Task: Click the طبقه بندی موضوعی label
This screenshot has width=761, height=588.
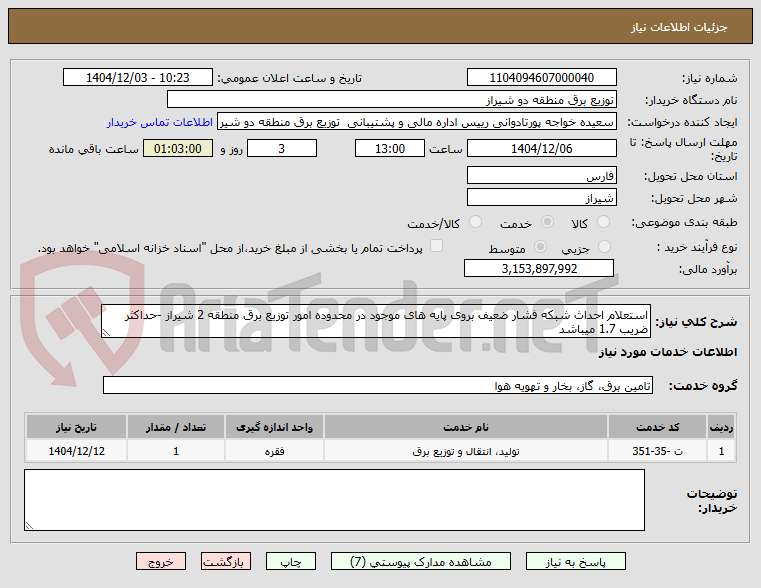Action: pyautogui.click(x=684, y=222)
